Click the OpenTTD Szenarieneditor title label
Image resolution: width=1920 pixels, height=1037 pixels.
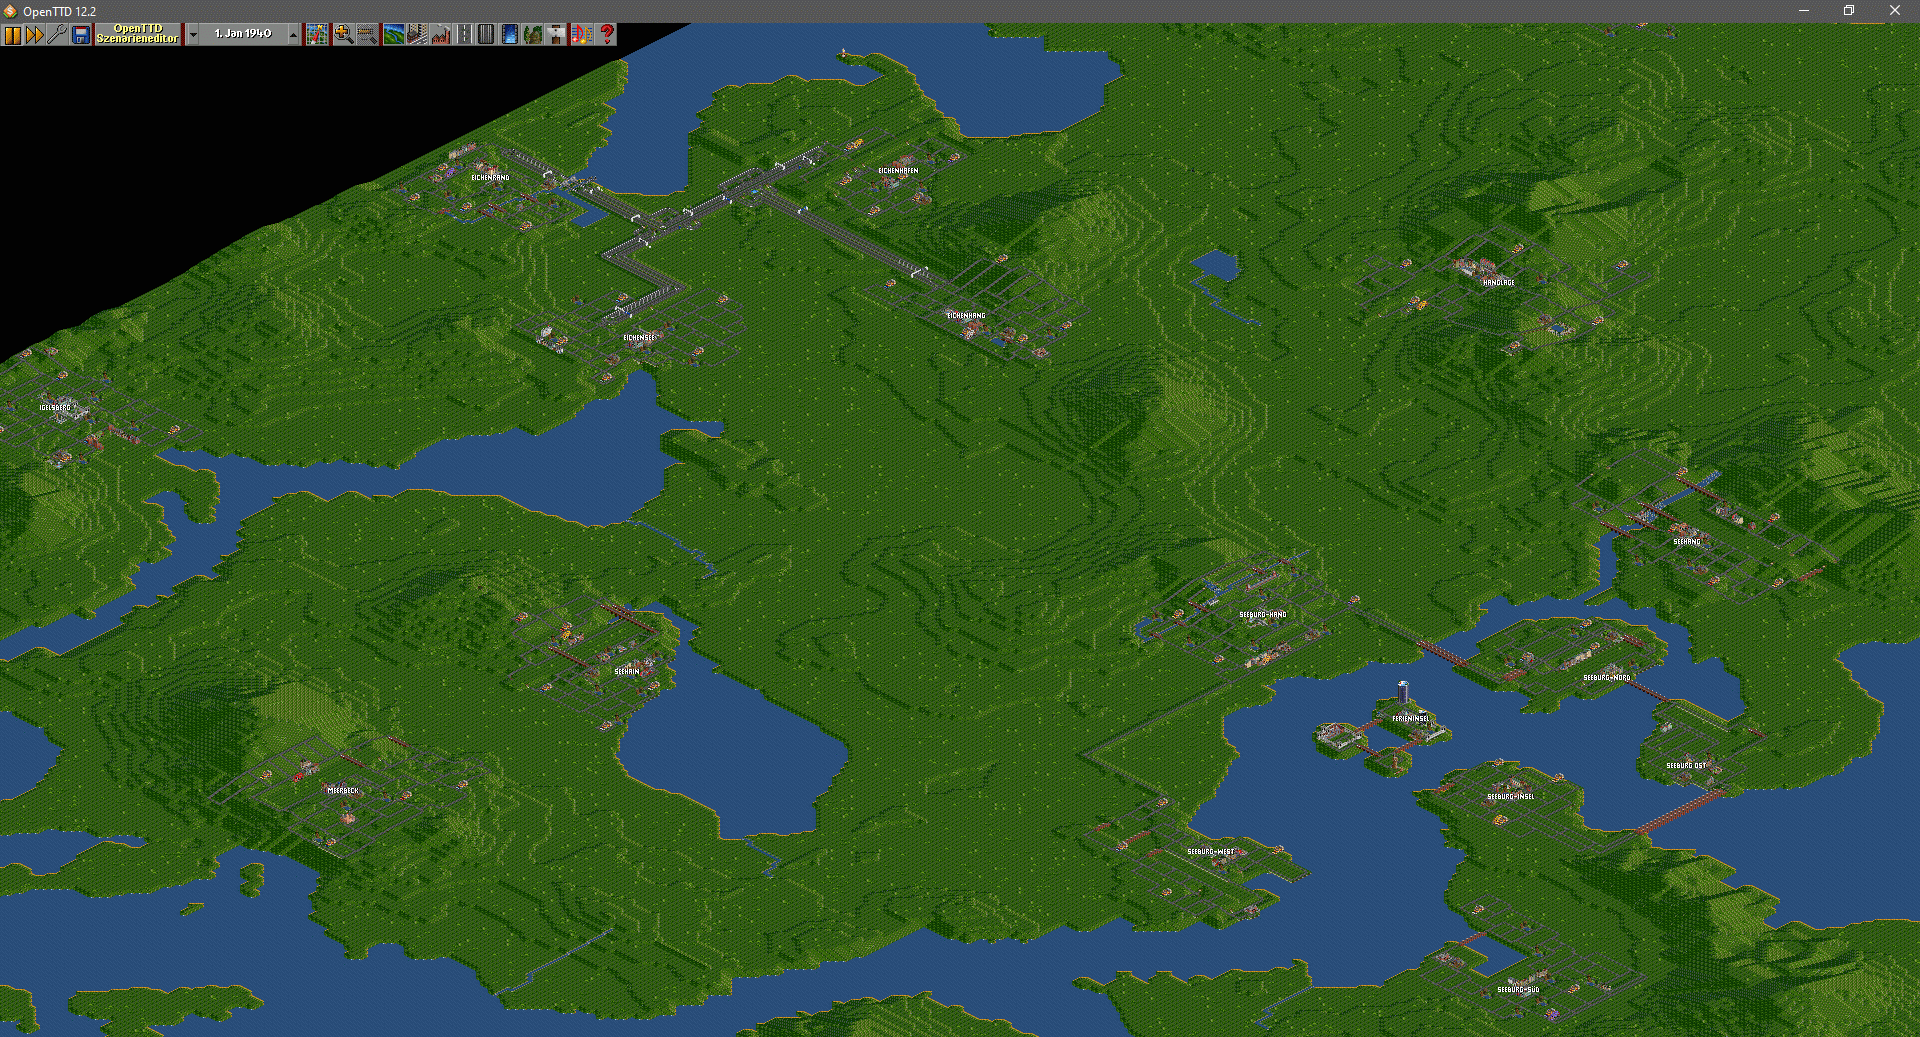(x=138, y=35)
